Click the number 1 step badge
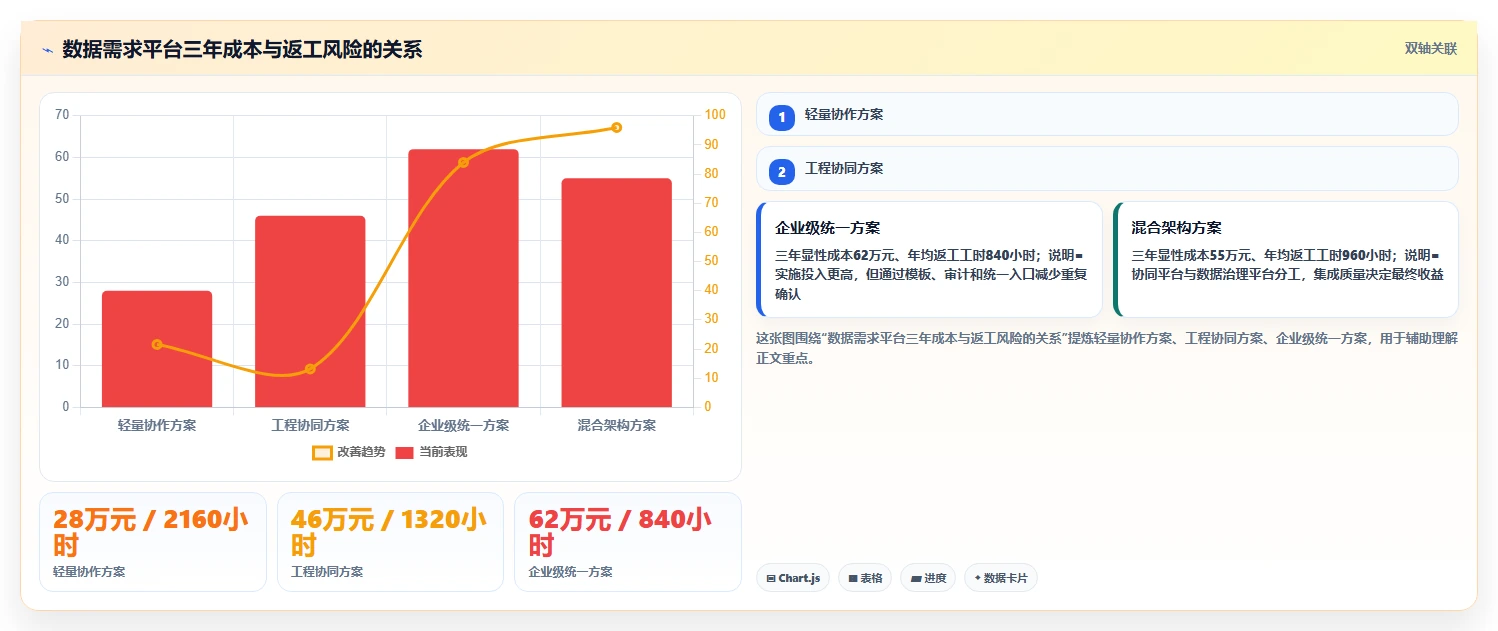The image size is (1498, 631). point(782,118)
